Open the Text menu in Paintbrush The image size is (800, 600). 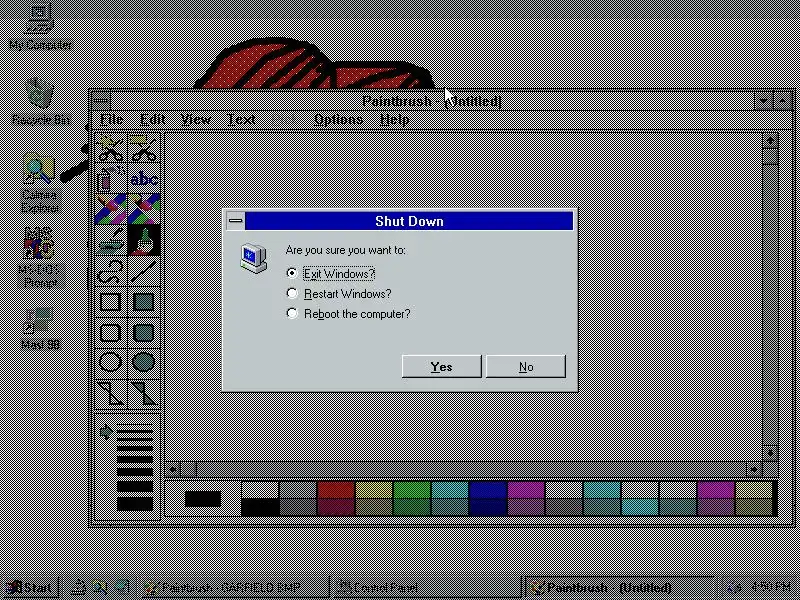(x=241, y=119)
